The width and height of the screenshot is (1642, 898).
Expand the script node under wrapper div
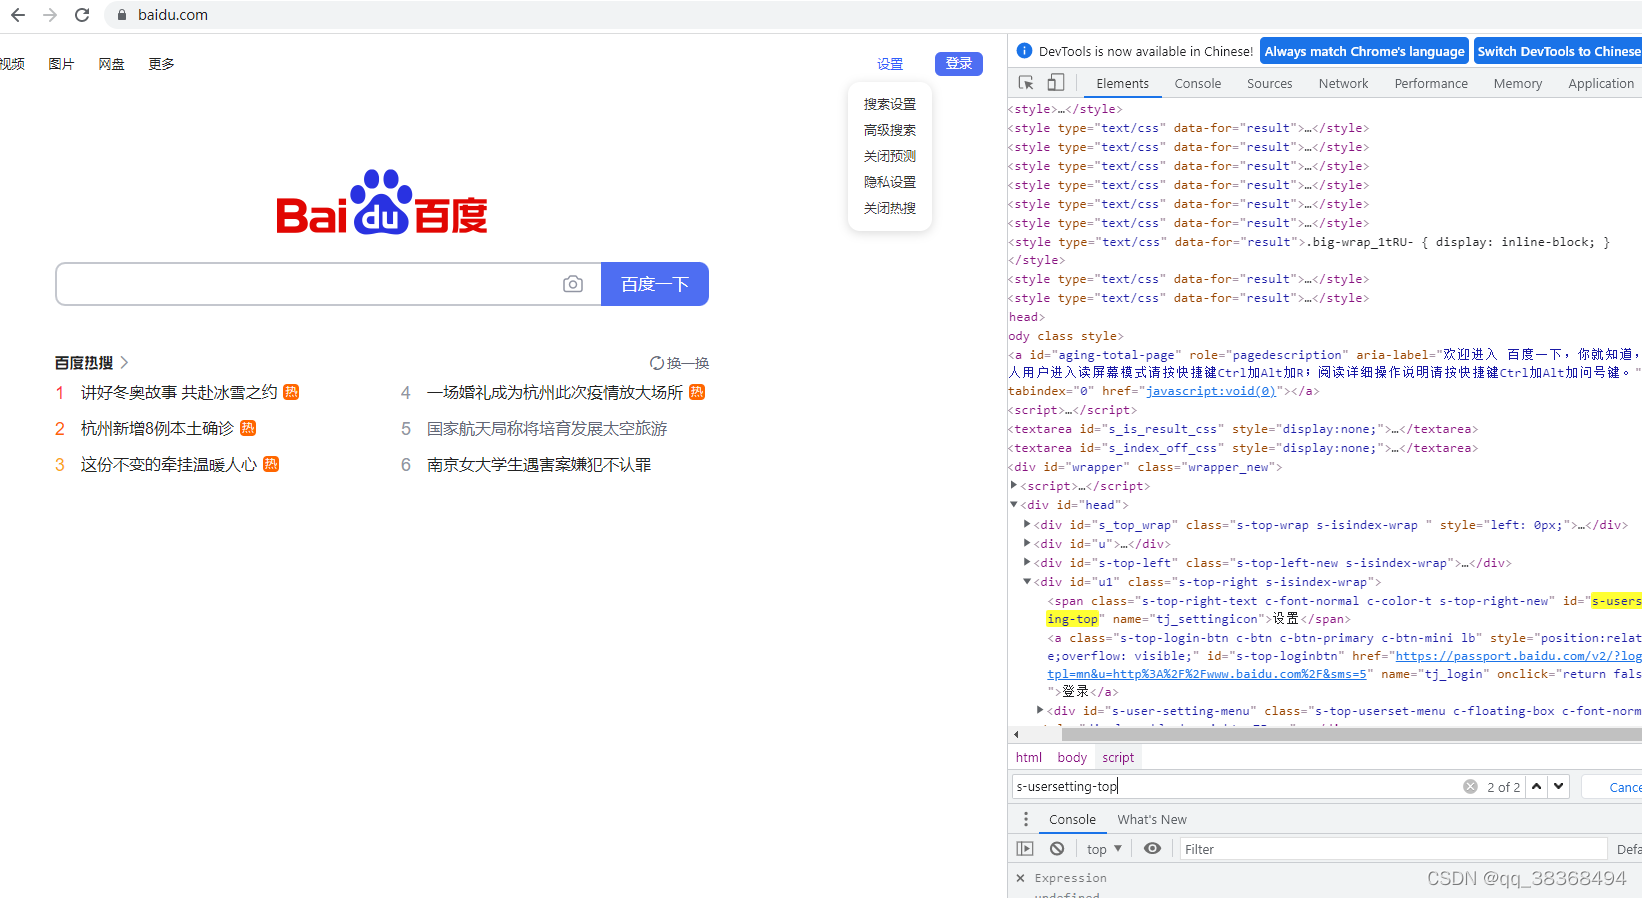click(x=1014, y=485)
